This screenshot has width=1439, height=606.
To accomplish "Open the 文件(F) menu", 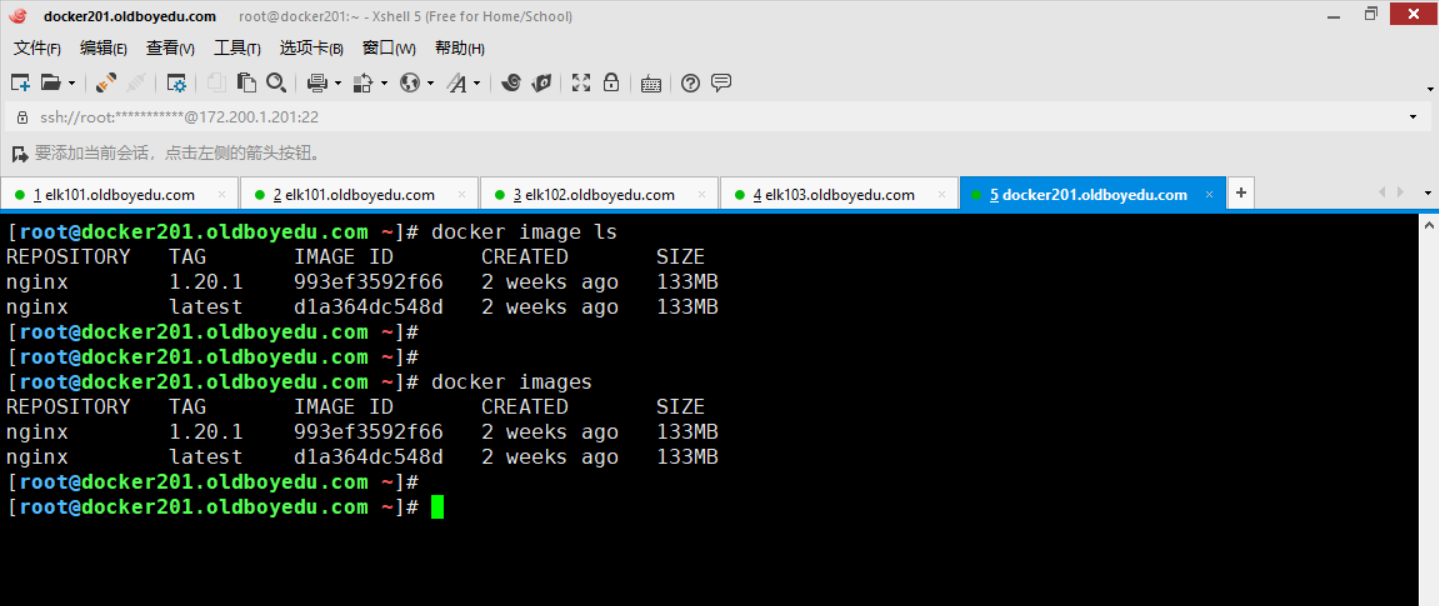I will pos(37,48).
